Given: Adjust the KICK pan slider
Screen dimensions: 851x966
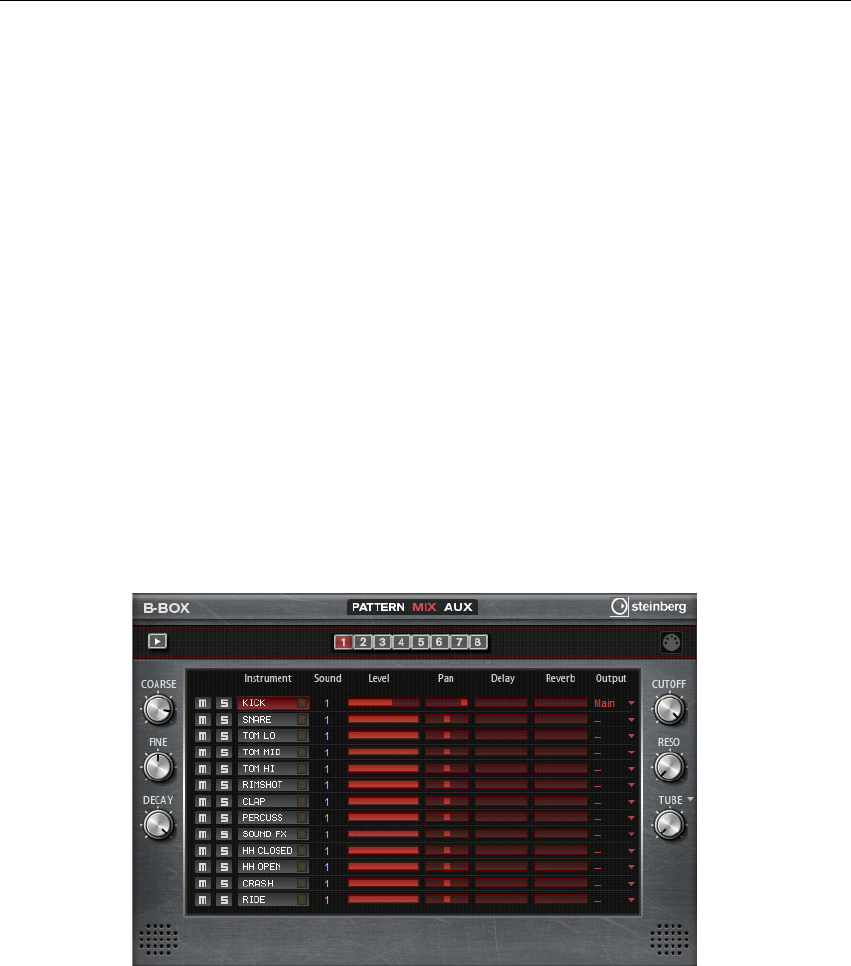Looking at the screenshot, I should pos(447,702).
